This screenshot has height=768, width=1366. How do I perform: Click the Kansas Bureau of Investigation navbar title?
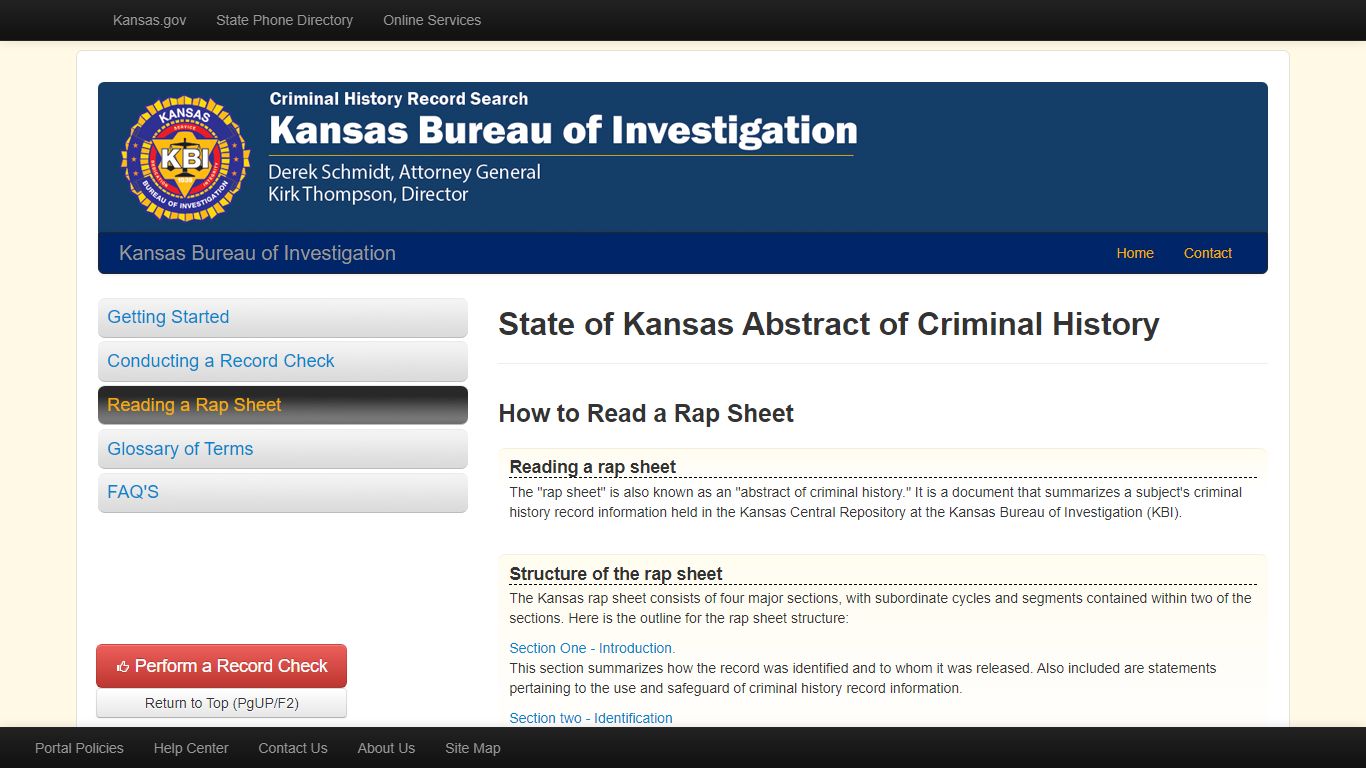[257, 253]
